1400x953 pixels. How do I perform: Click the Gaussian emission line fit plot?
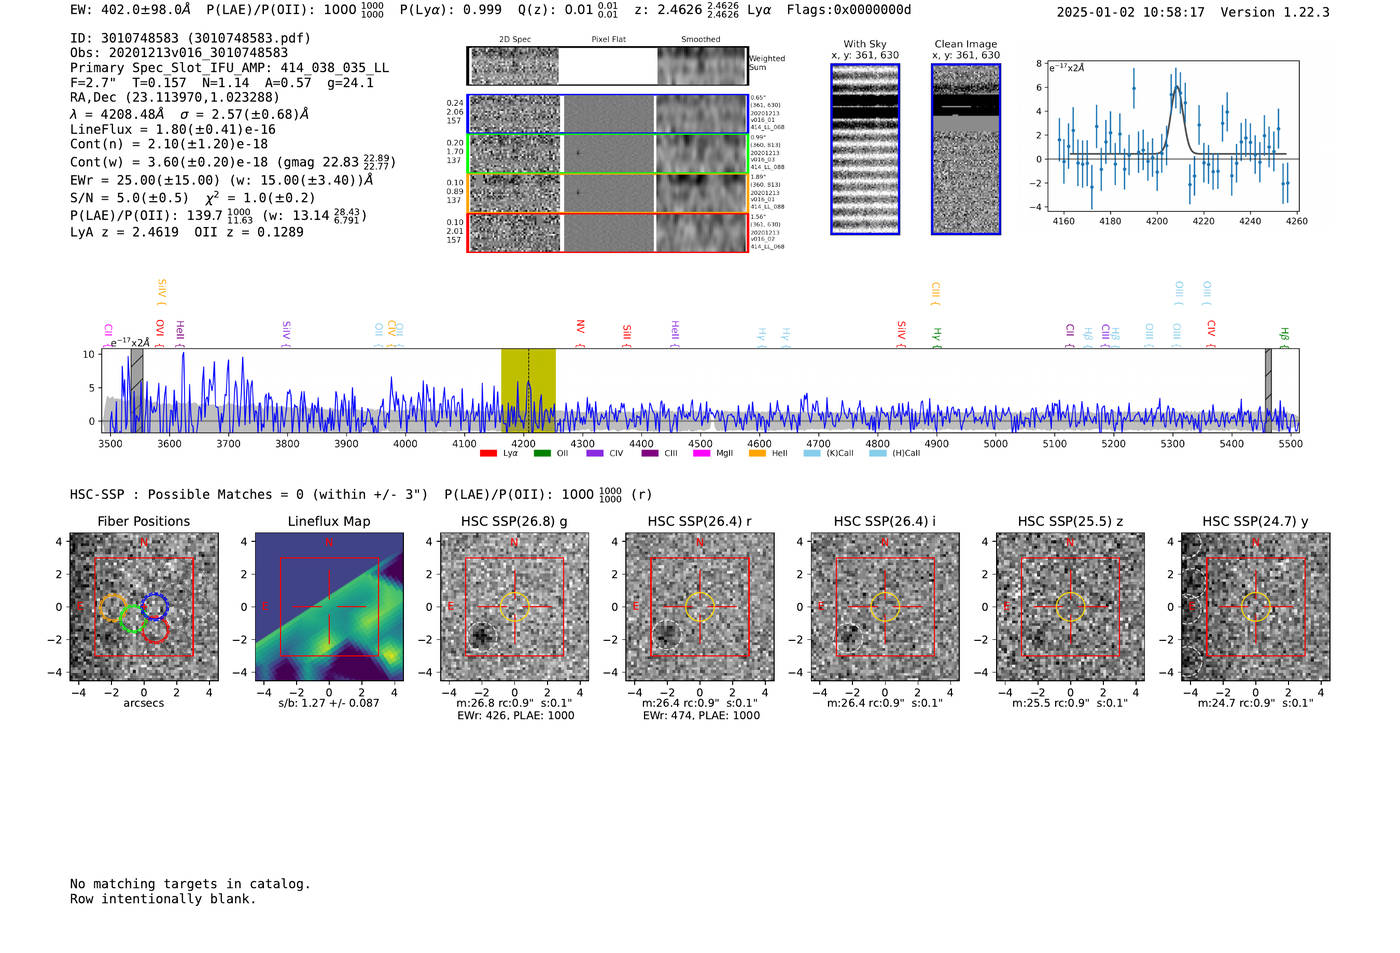[x=1173, y=136]
